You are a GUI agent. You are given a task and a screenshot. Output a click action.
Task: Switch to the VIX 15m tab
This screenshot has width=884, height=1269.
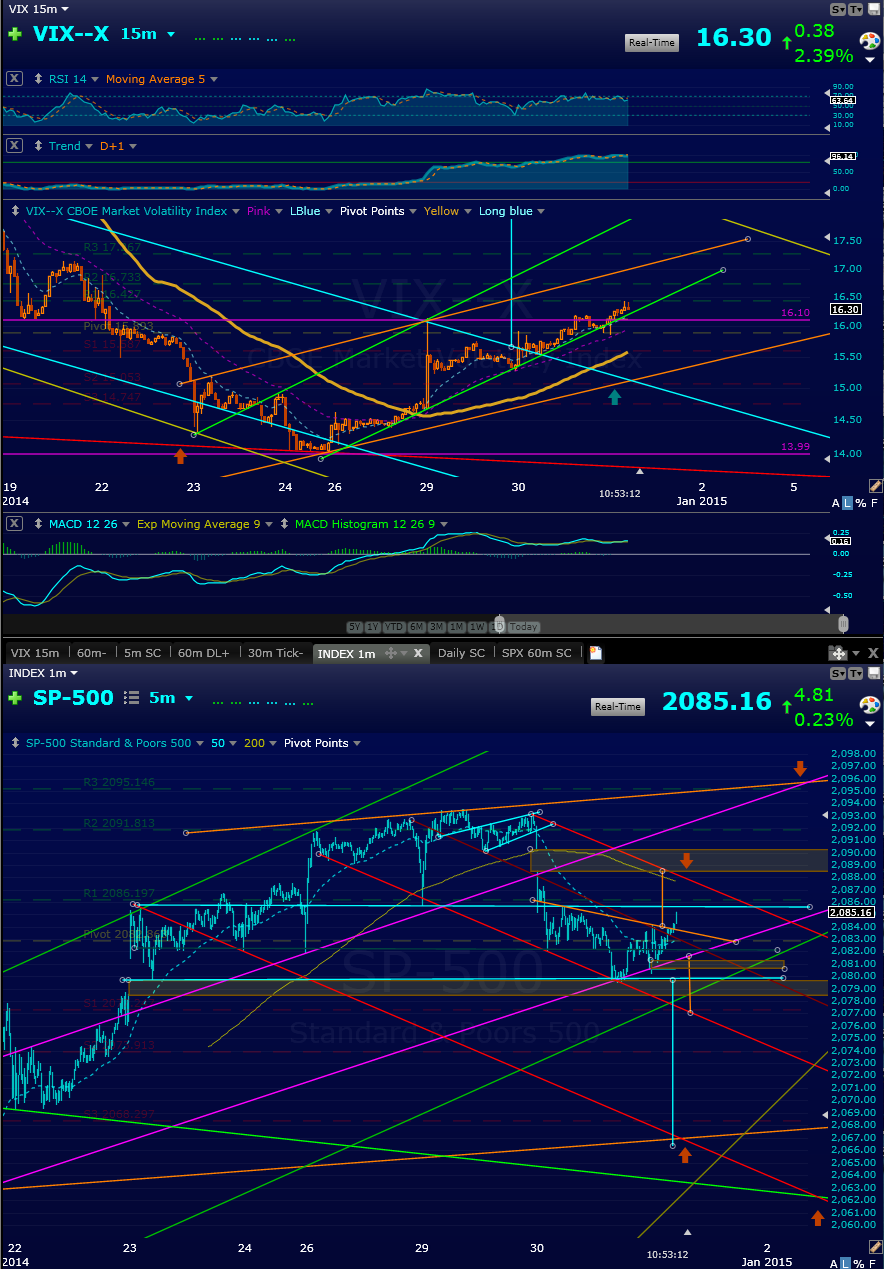tap(33, 653)
